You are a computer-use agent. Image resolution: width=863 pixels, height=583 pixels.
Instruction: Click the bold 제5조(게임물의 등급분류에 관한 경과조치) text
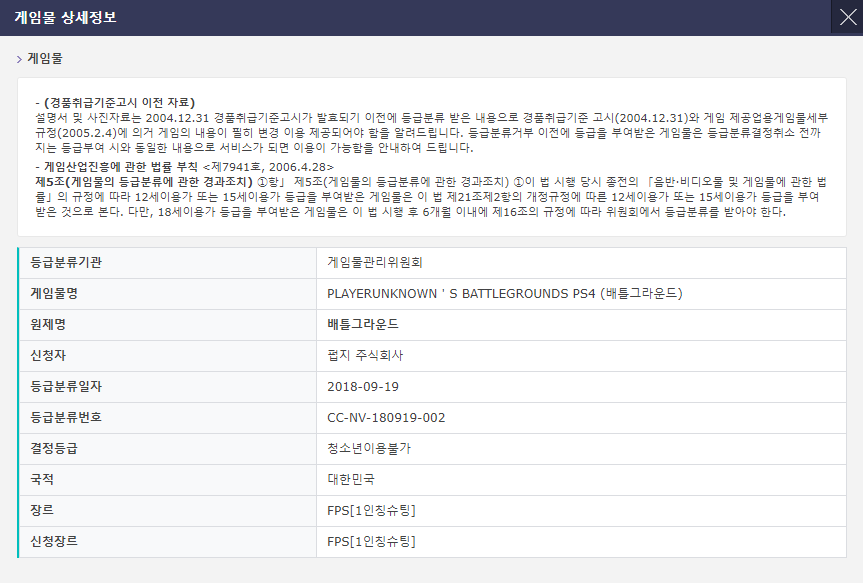144,182
